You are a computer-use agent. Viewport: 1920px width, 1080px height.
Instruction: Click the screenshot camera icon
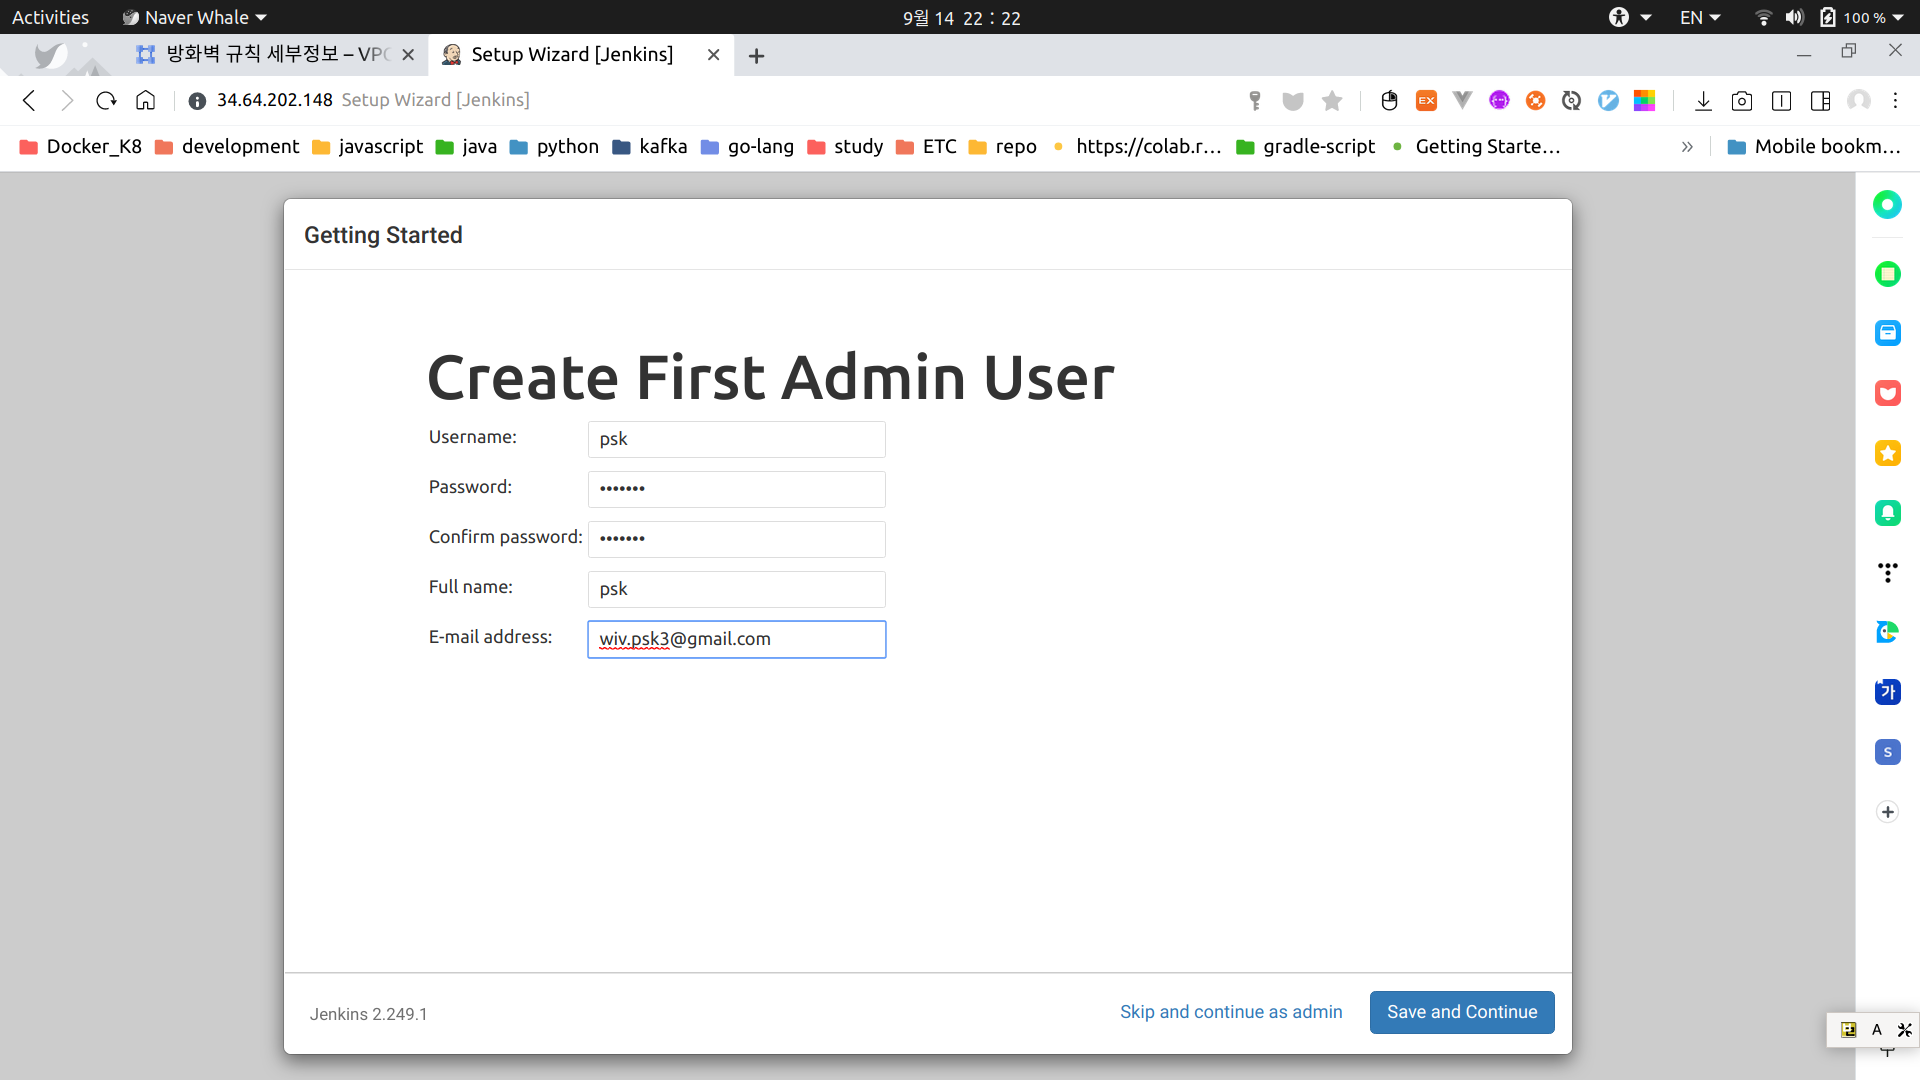1741,100
